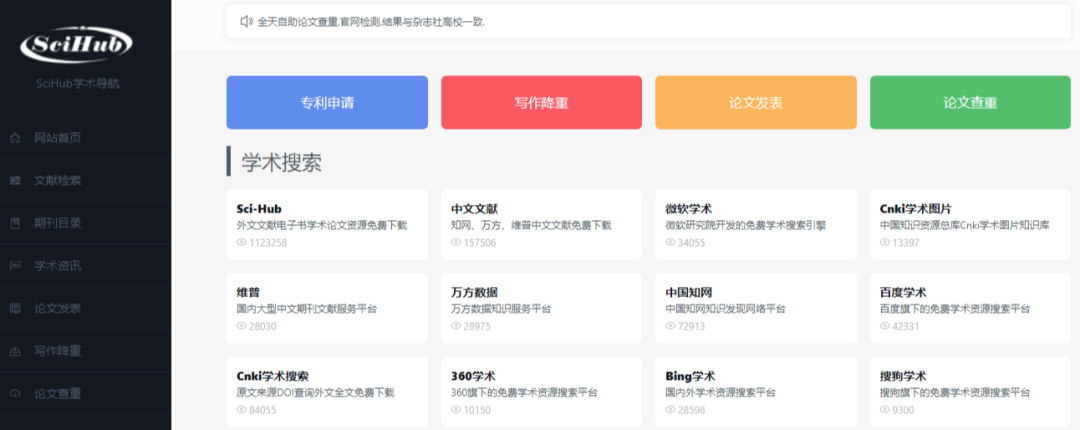The width and height of the screenshot is (1080, 430).
Task: Click the description 国内大型中文期刊文献服务平台
Action: click(x=307, y=309)
